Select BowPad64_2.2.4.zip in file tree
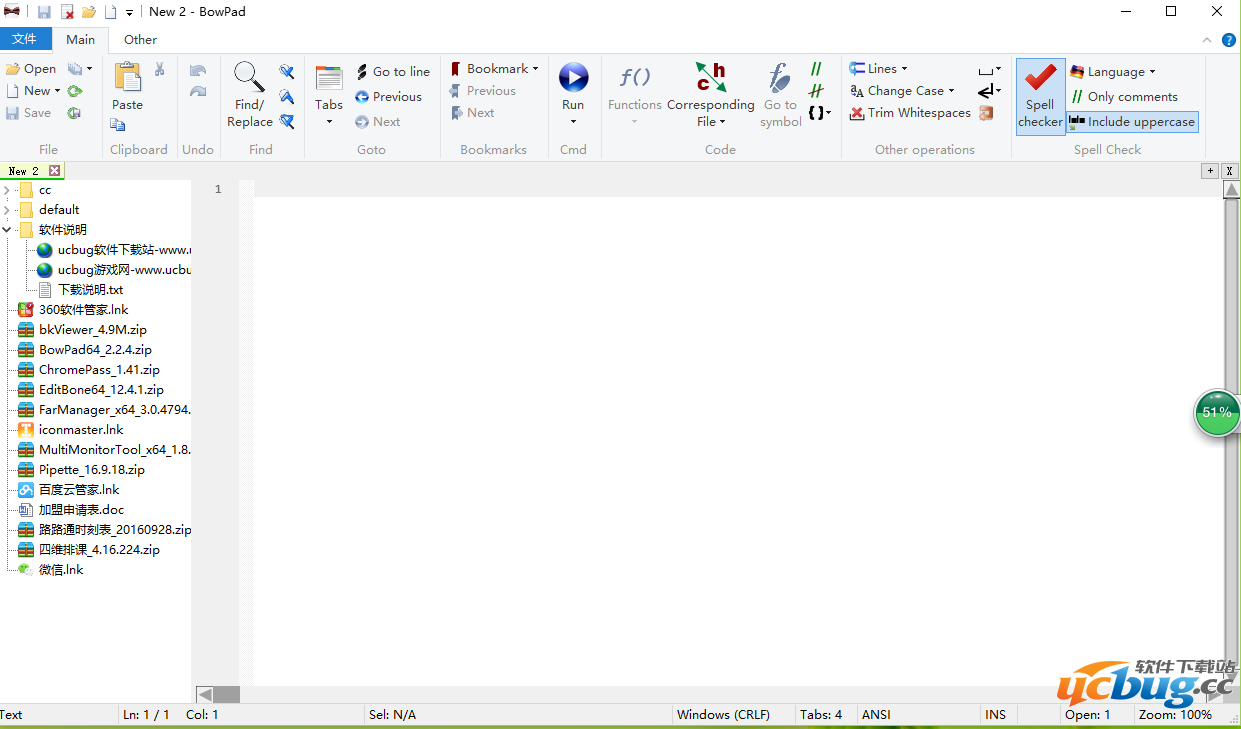This screenshot has width=1241, height=729. [95, 350]
